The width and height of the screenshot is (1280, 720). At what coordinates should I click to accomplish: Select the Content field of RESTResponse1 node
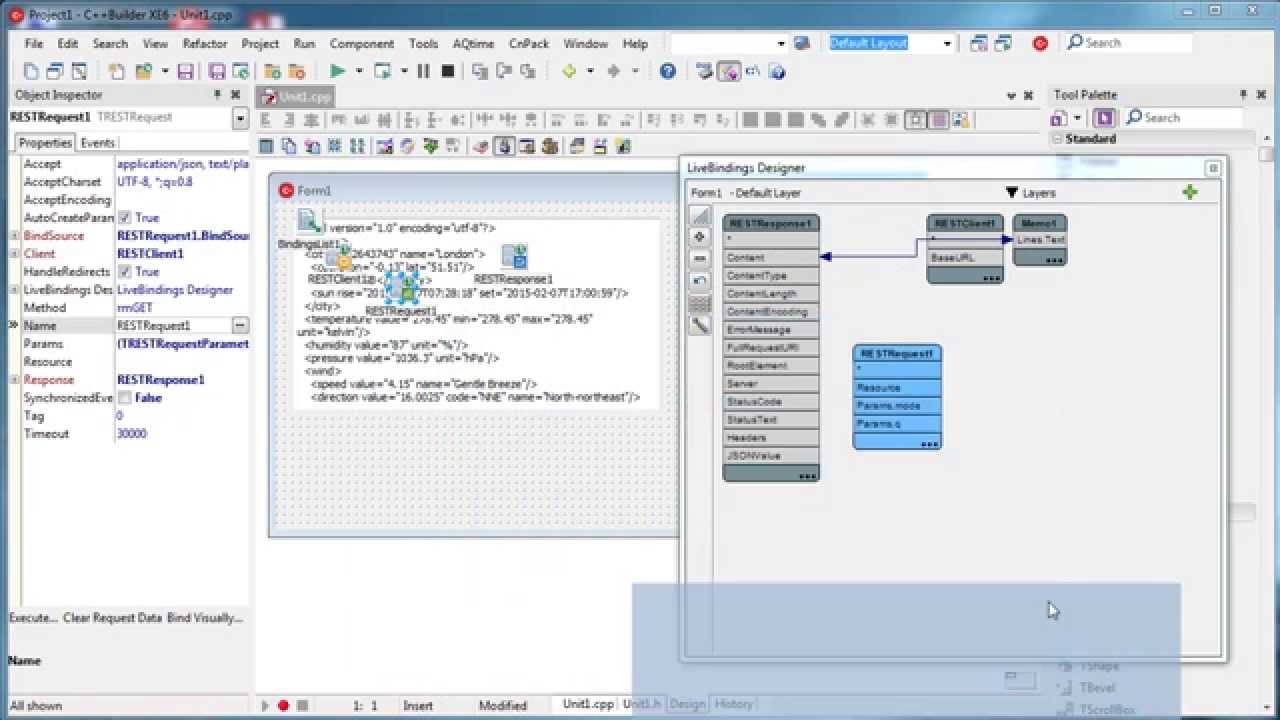771,258
